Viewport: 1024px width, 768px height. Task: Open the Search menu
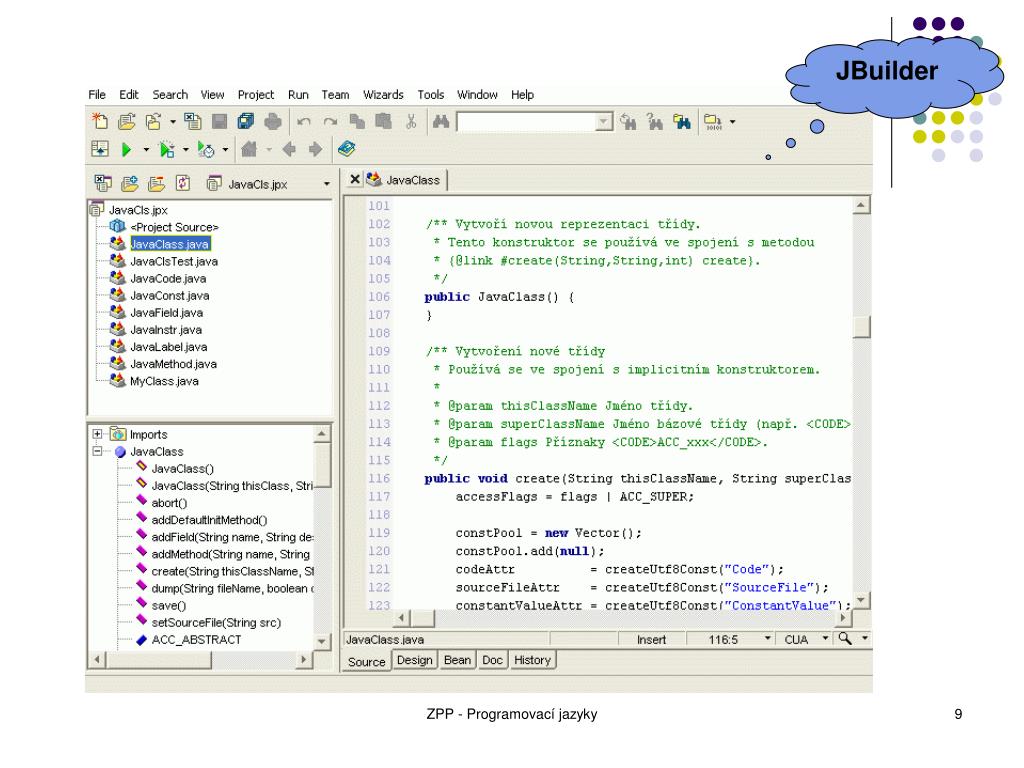pyautogui.click(x=170, y=95)
